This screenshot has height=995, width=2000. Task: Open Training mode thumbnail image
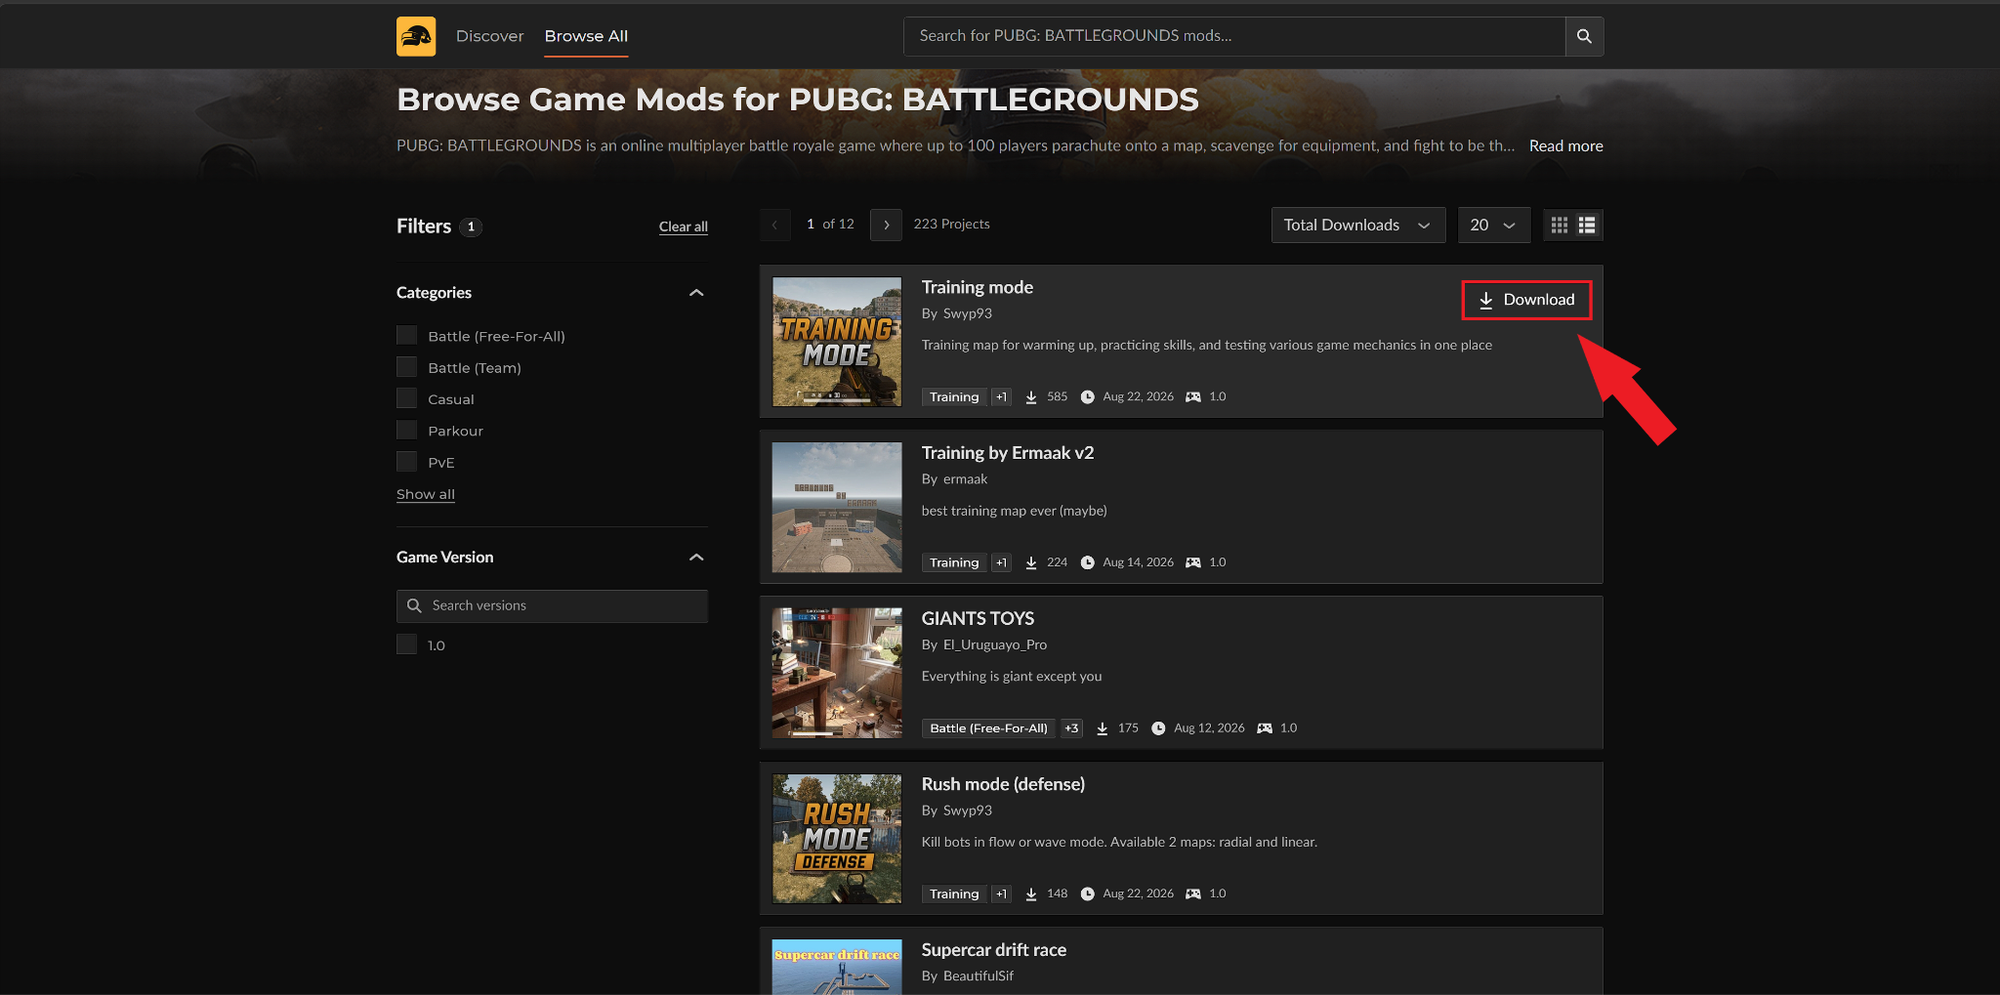tap(837, 341)
